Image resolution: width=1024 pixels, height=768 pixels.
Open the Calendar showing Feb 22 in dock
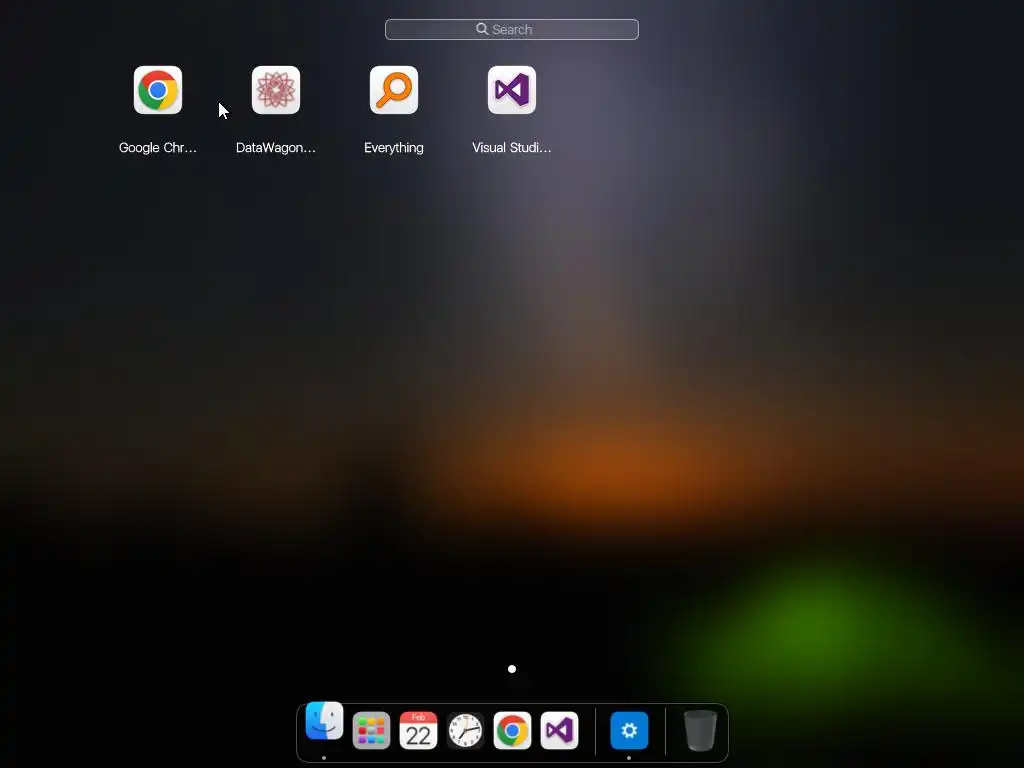coord(418,730)
